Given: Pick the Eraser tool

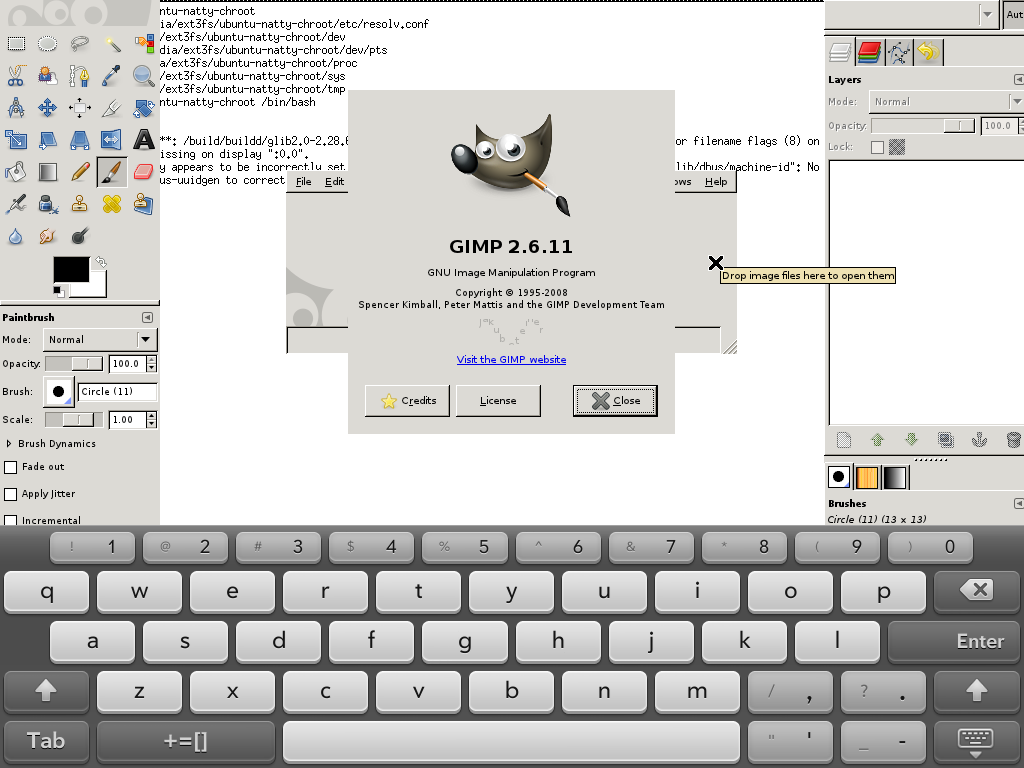Looking at the screenshot, I should coord(144,172).
